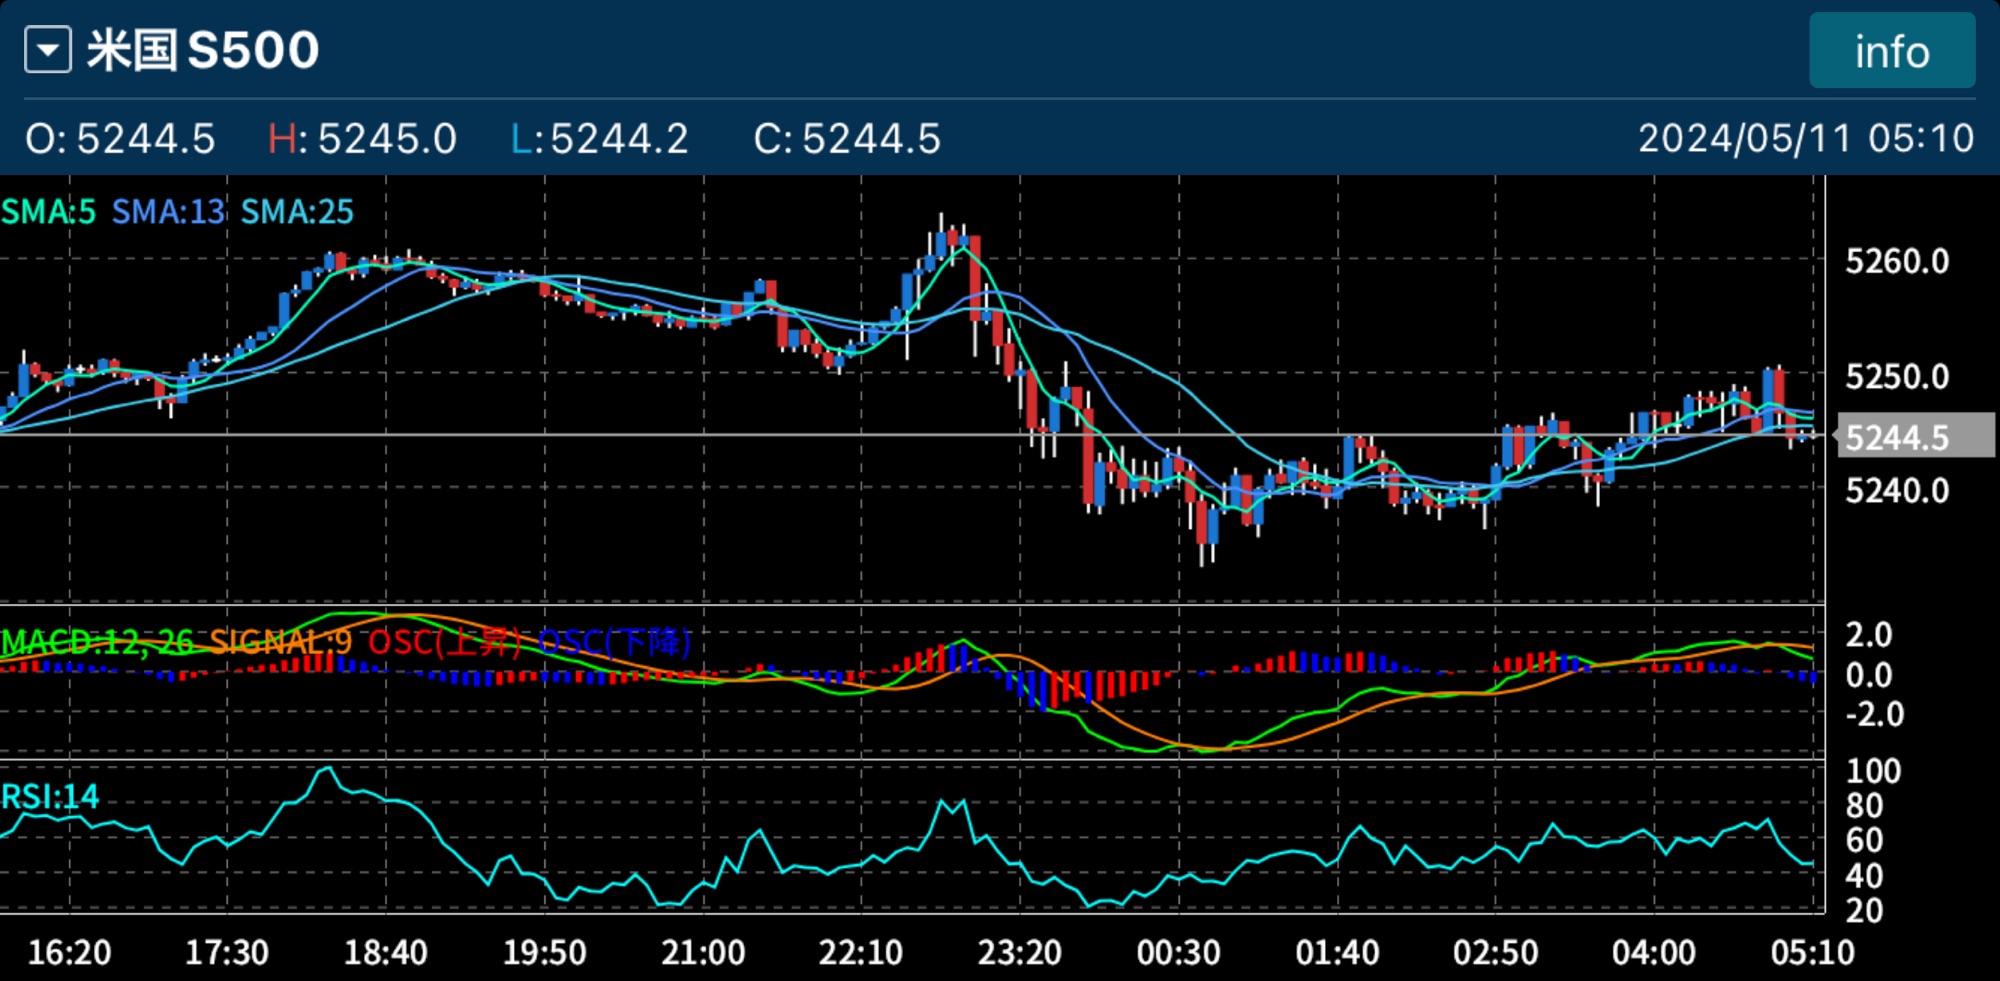Tap the OSC(上昇) legend label
The image size is (2000, 981).
pyautogui.click(x=445, y=642)
